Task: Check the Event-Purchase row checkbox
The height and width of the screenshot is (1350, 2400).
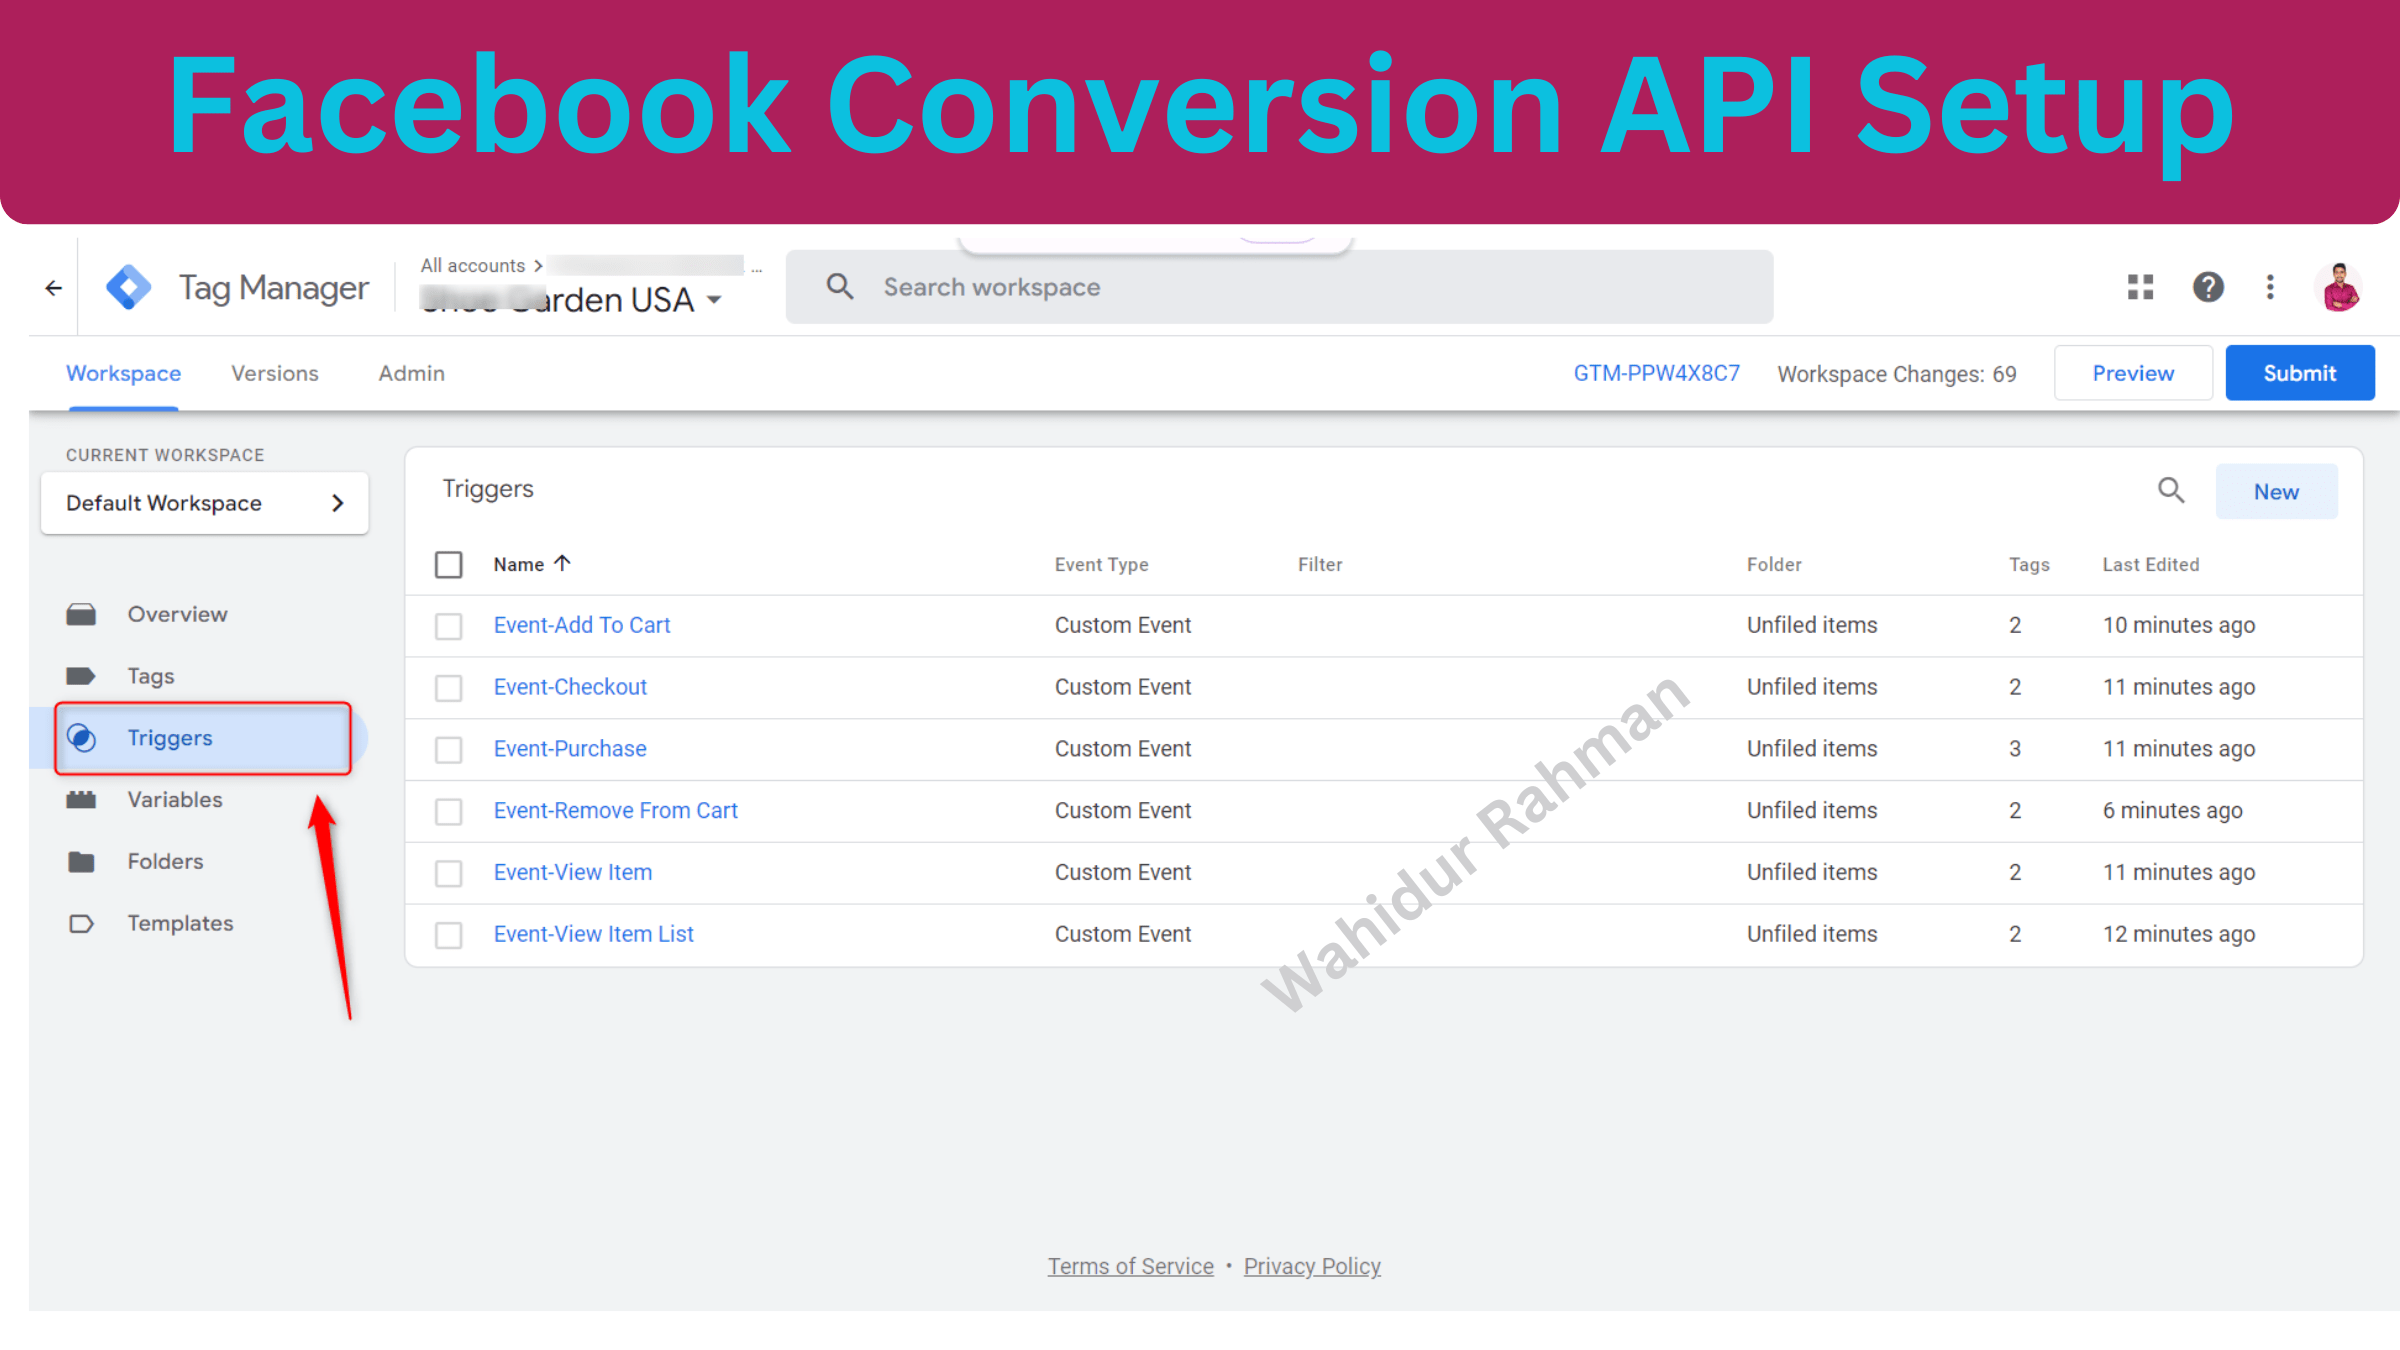Action: pyautogui.click(x=449, y=750)
